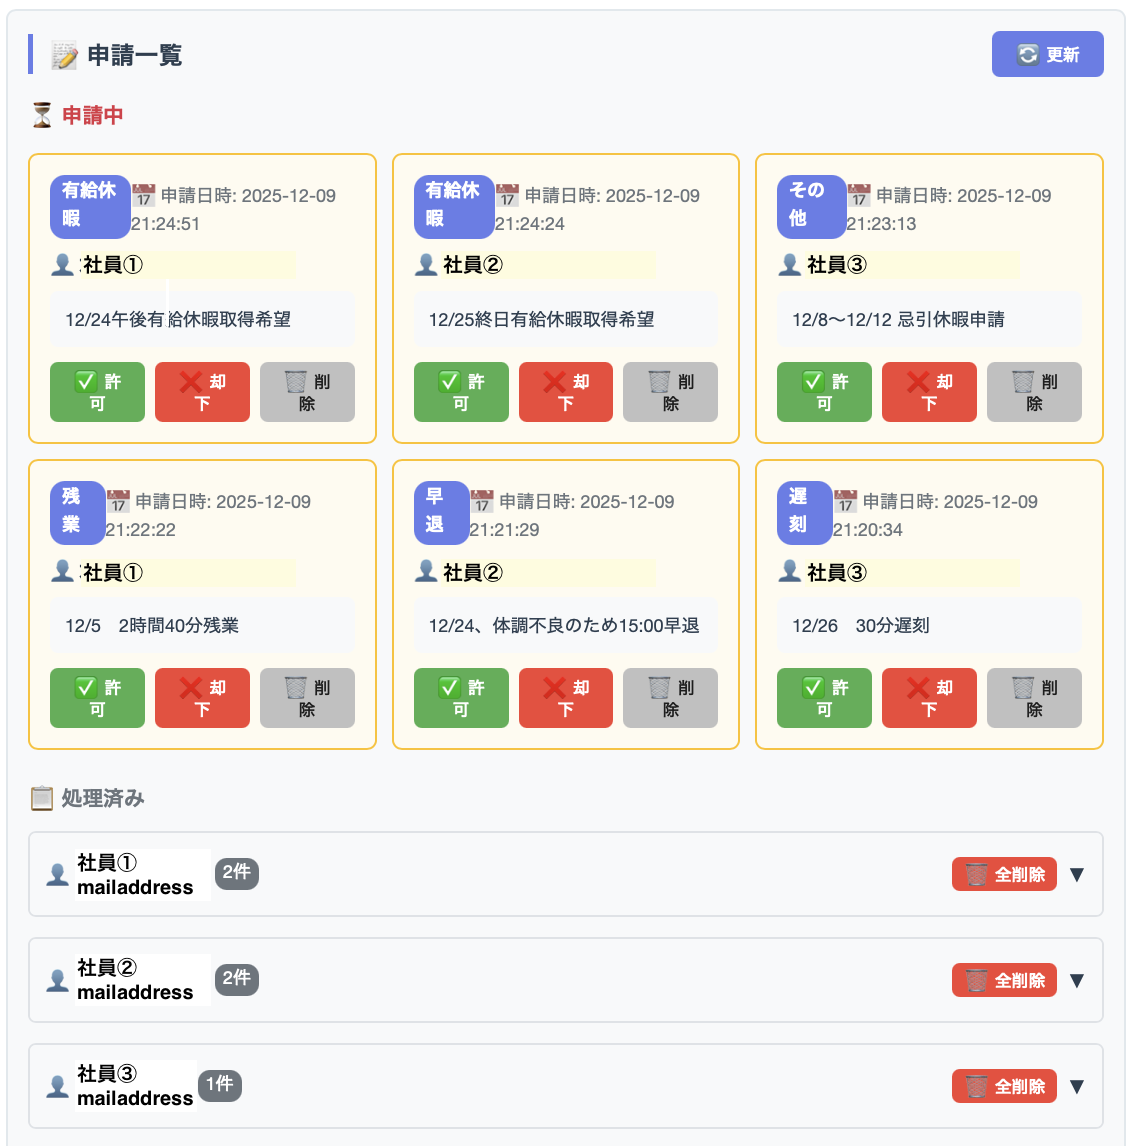
Task: Reject 社員②'s 早退 request with 却下
Action: click(x=565, y=697)
